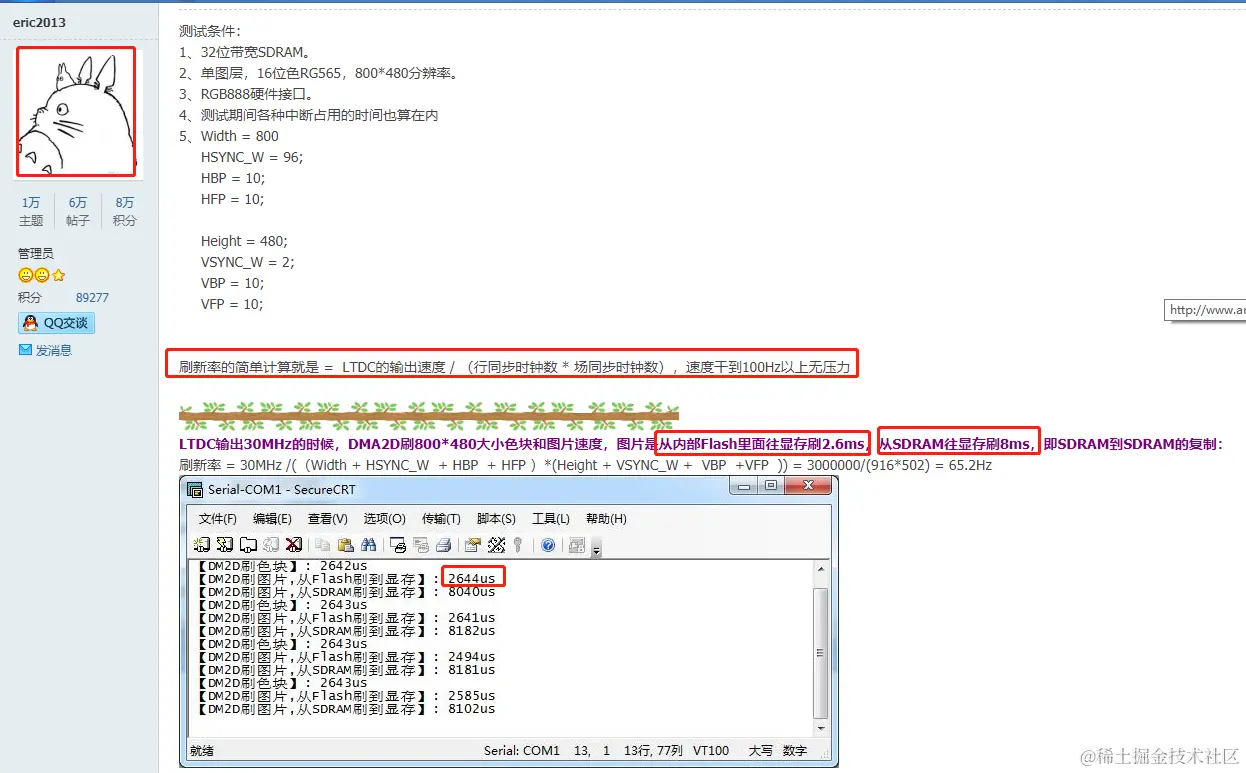Open the 工具(L) menu
This screenshot has height=773, width=1246.
click(x=551, y=518)
